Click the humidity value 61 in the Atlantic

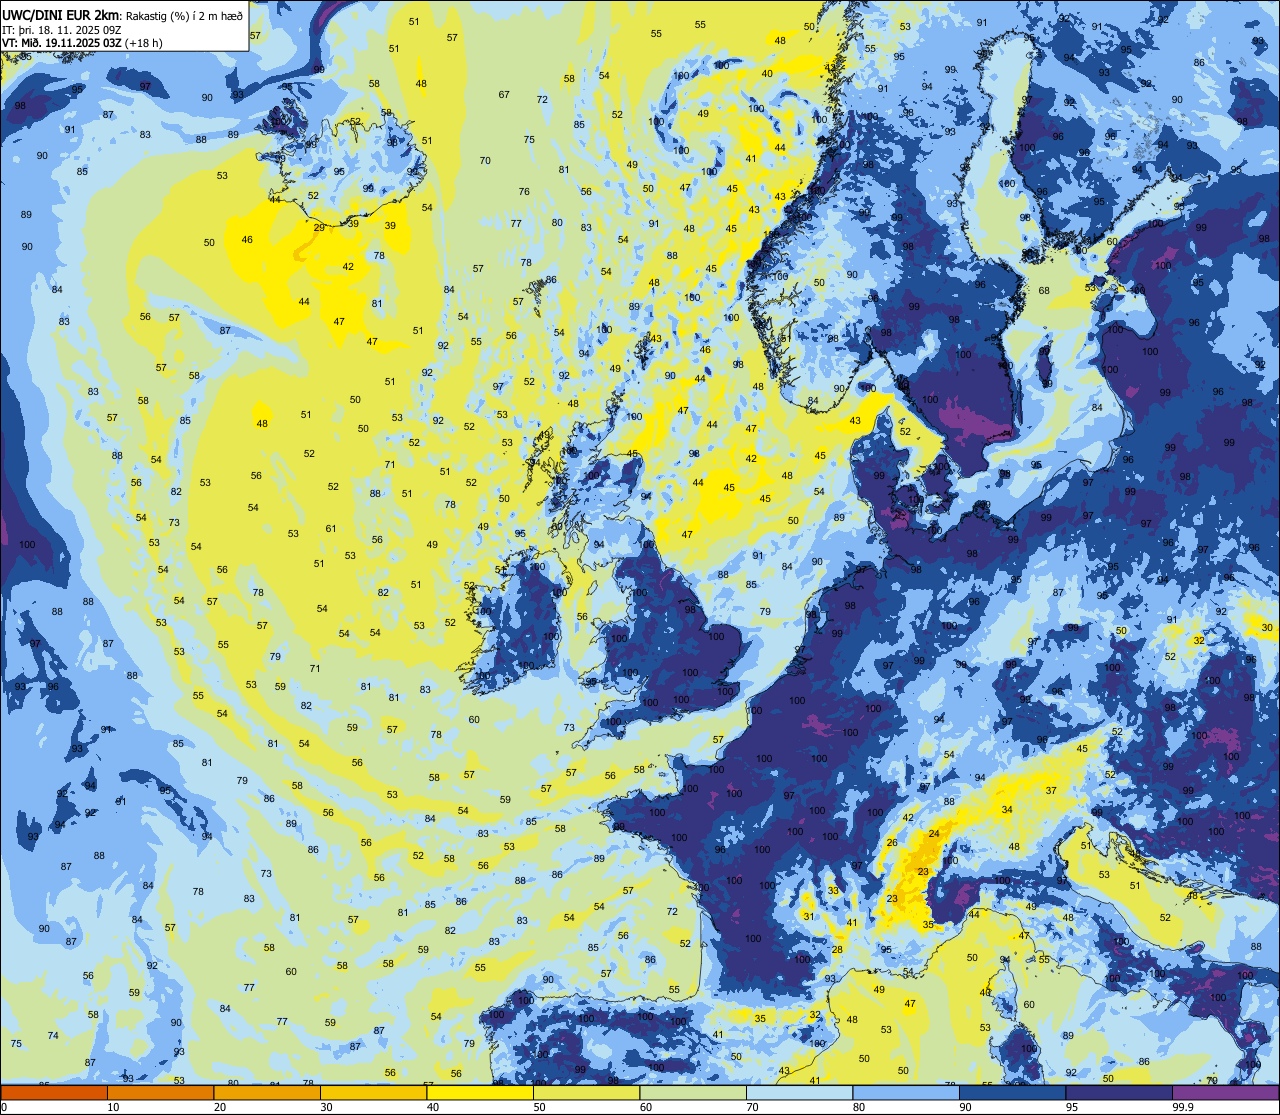tap(331, 529)
